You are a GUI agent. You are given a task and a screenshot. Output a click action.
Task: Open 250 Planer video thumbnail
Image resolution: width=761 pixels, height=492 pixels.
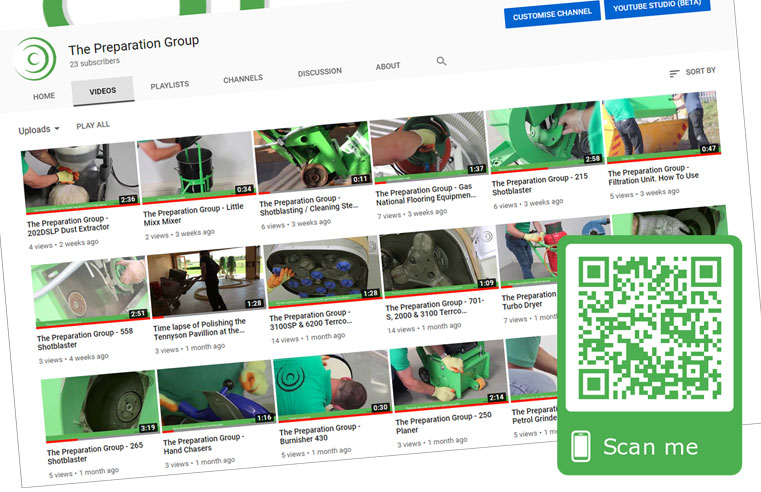(448, 375)
